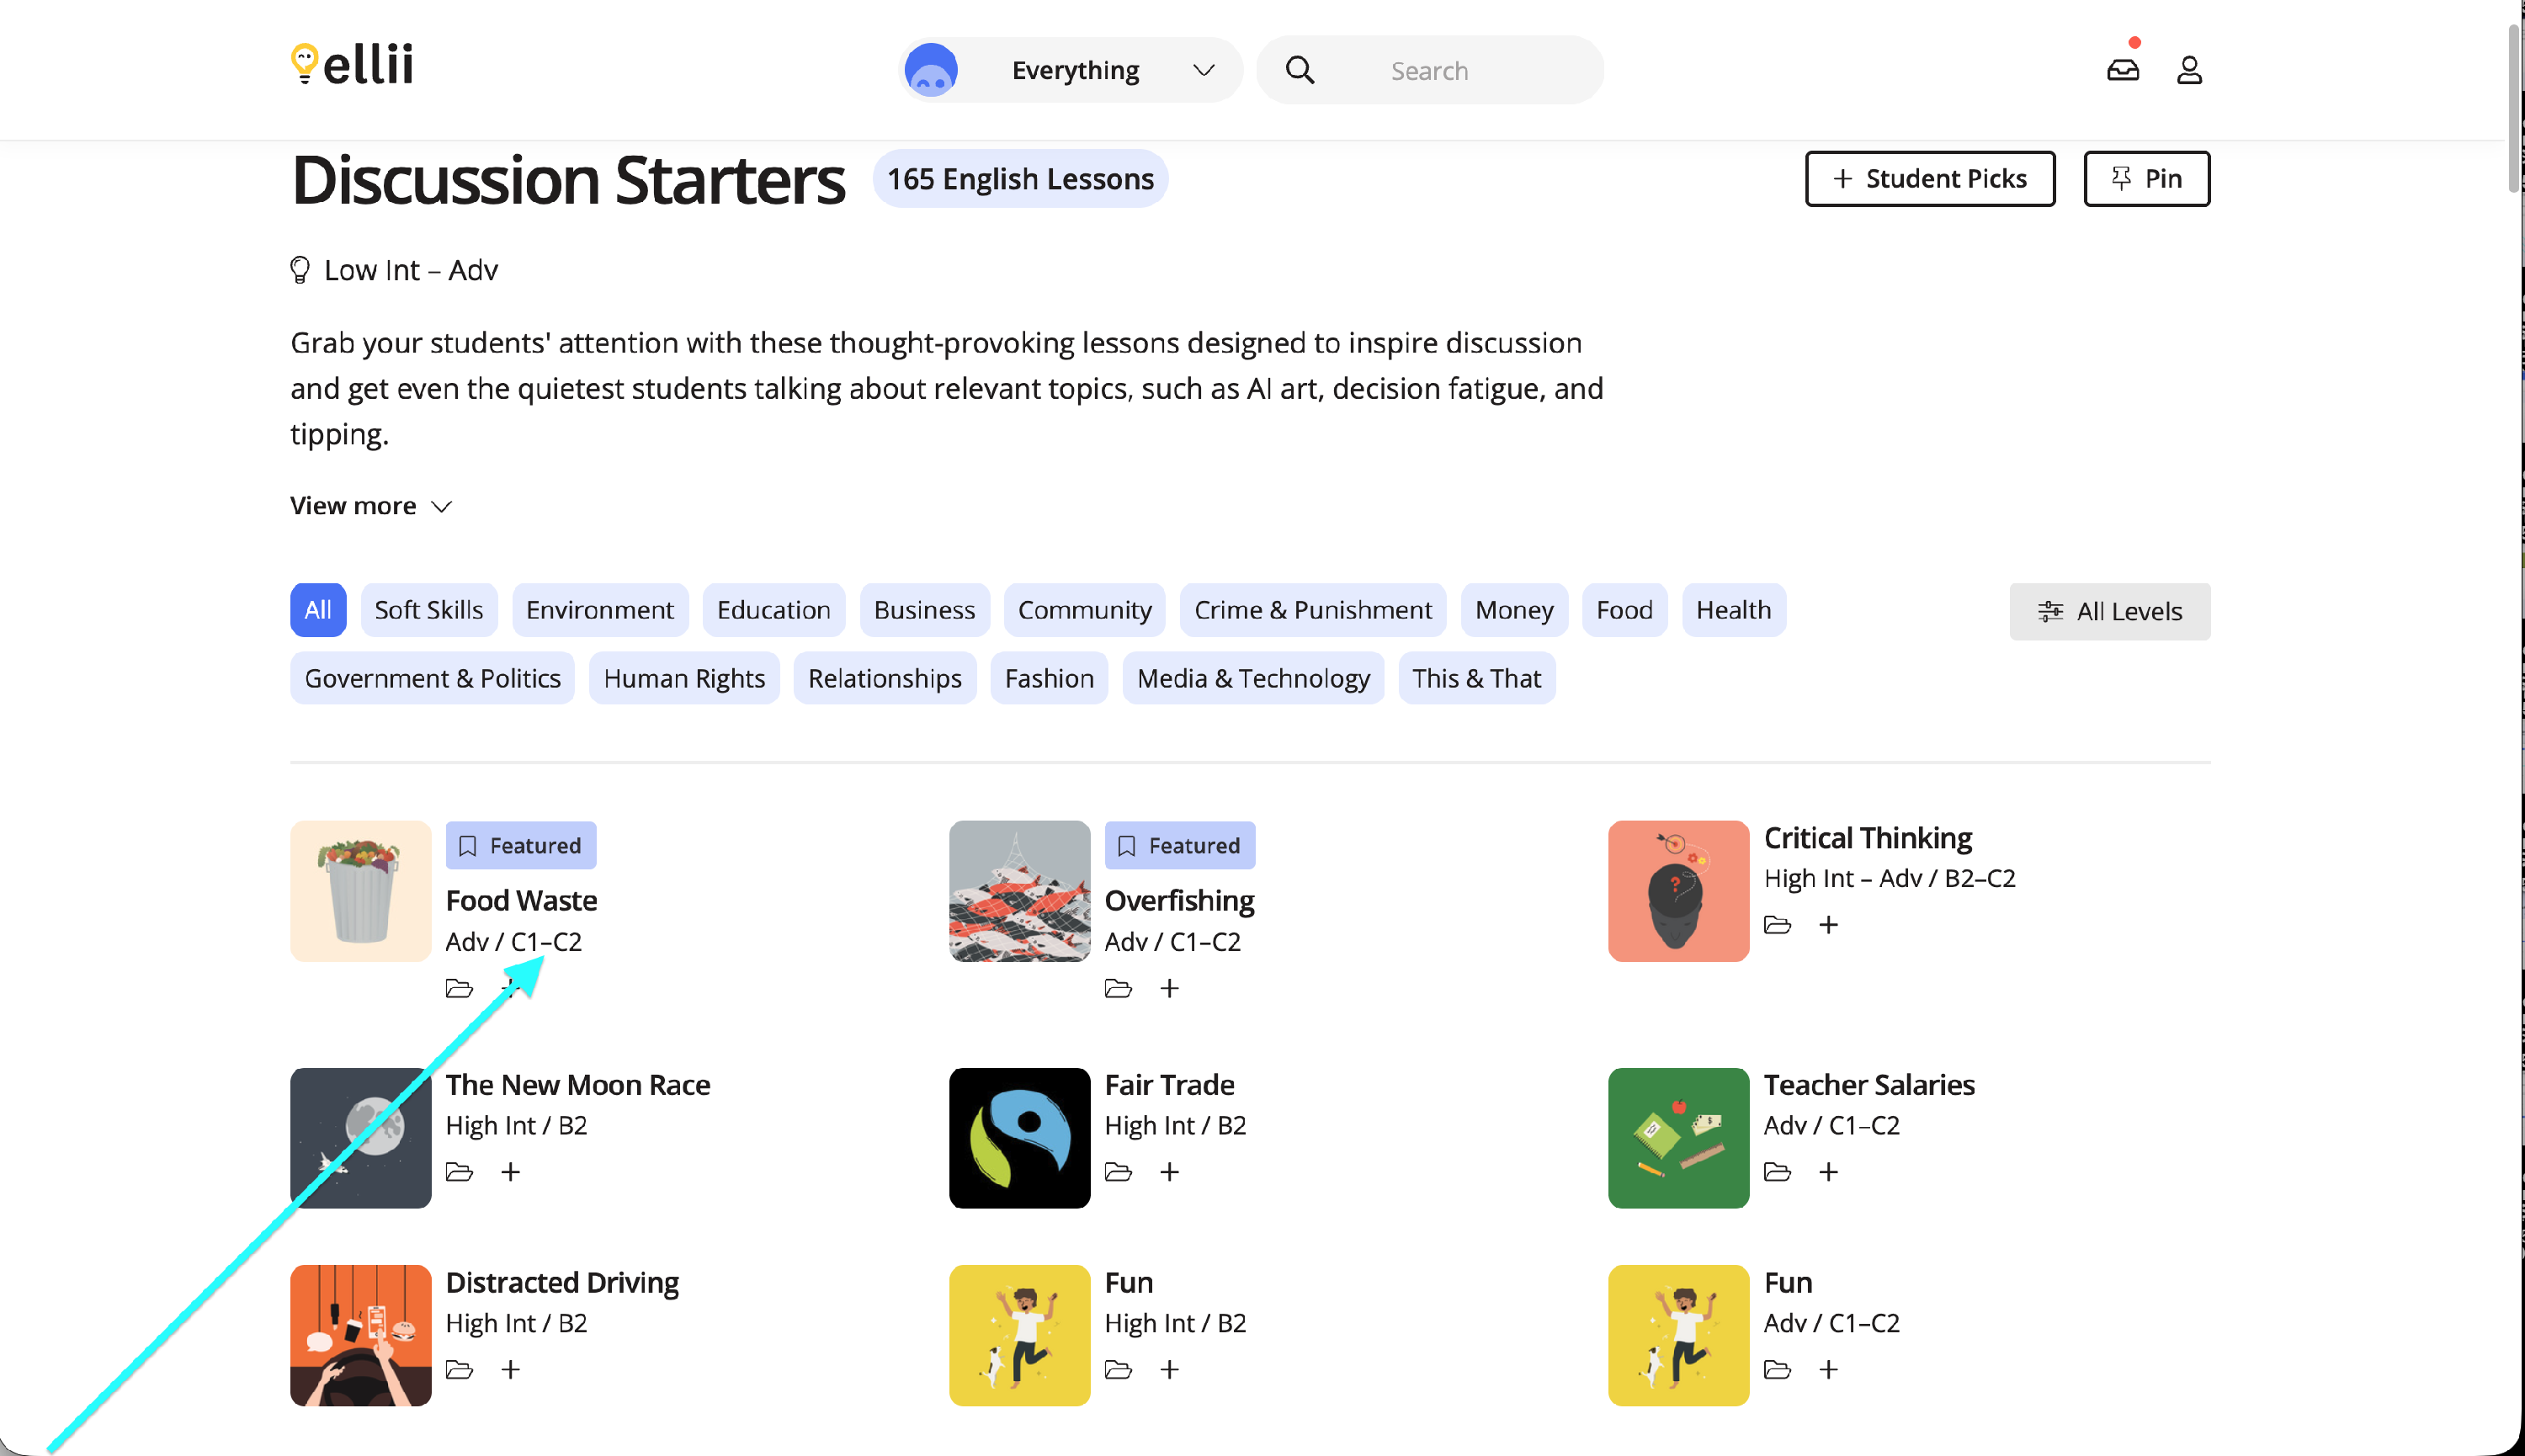2525x1456 pixels.
Task: Click the ellii logo
Action: click(352, 64)
